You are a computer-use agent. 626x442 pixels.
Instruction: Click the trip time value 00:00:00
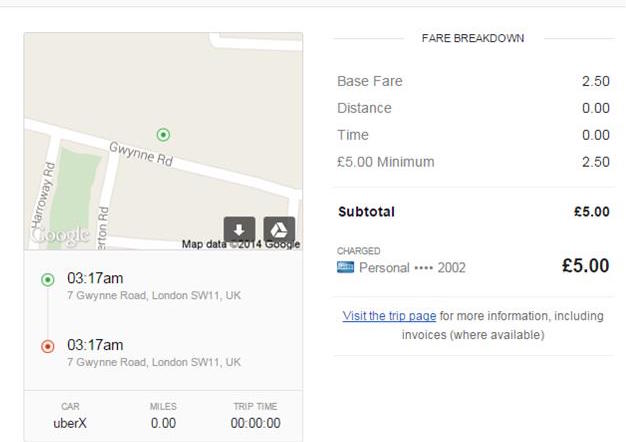point(256,423)
